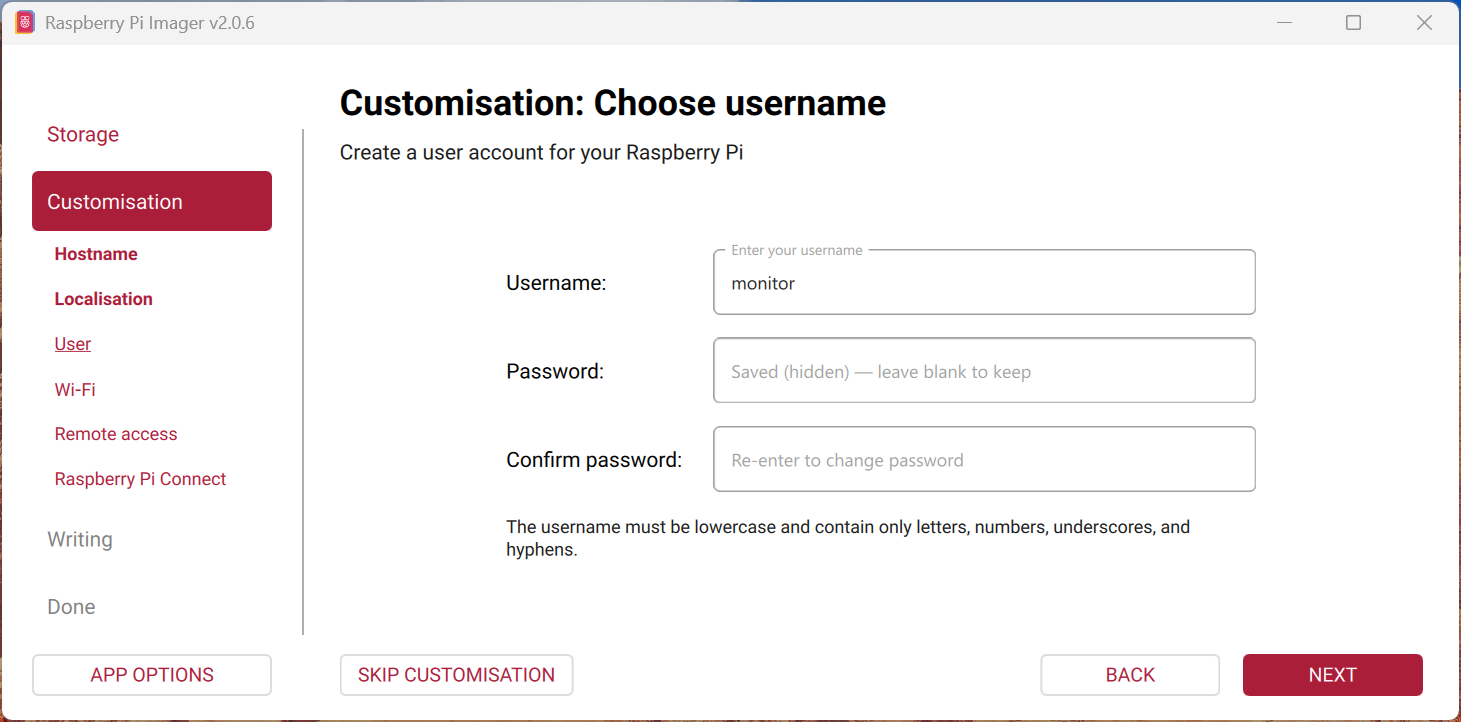Proceed with the NEXT button
This screenshot has width=1461, height=722.
pos(1333,675)
